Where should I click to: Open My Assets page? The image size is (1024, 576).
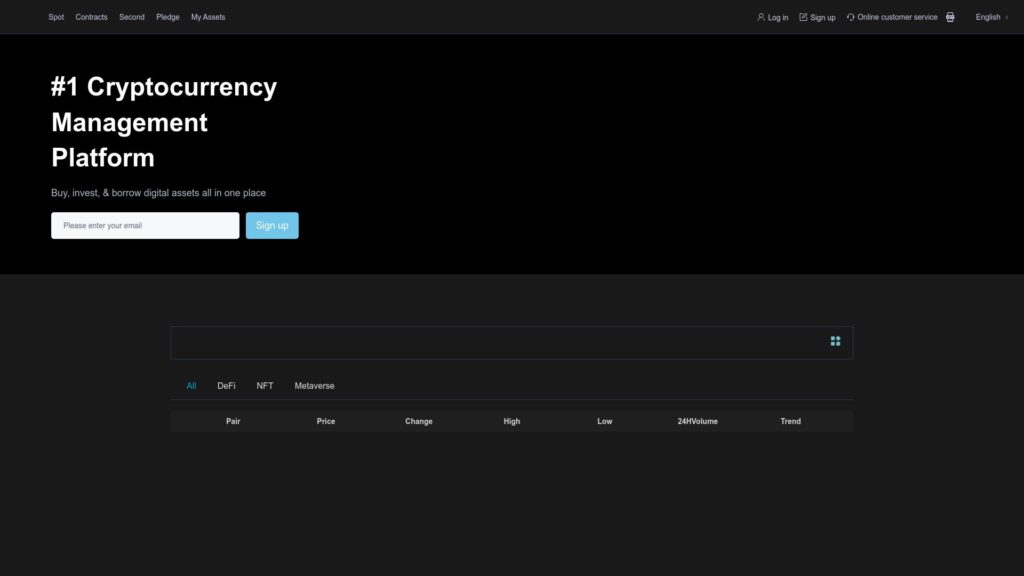pos(206,17)
